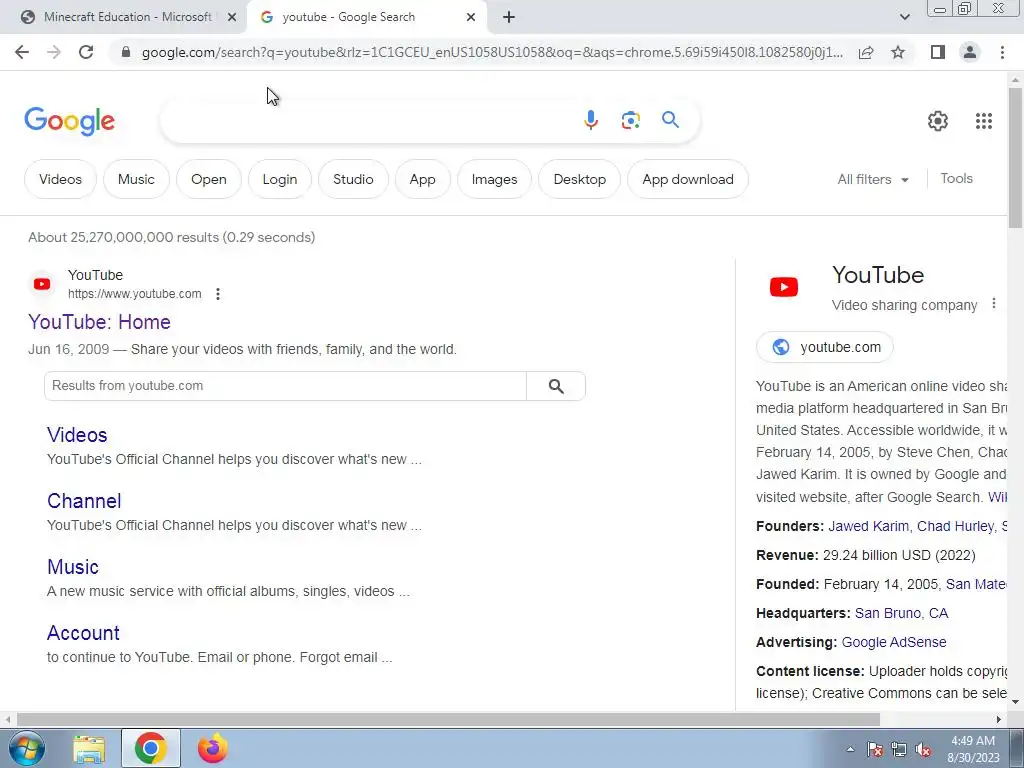
Task: Open the Google AdSense link
Action: click(893, 642)
